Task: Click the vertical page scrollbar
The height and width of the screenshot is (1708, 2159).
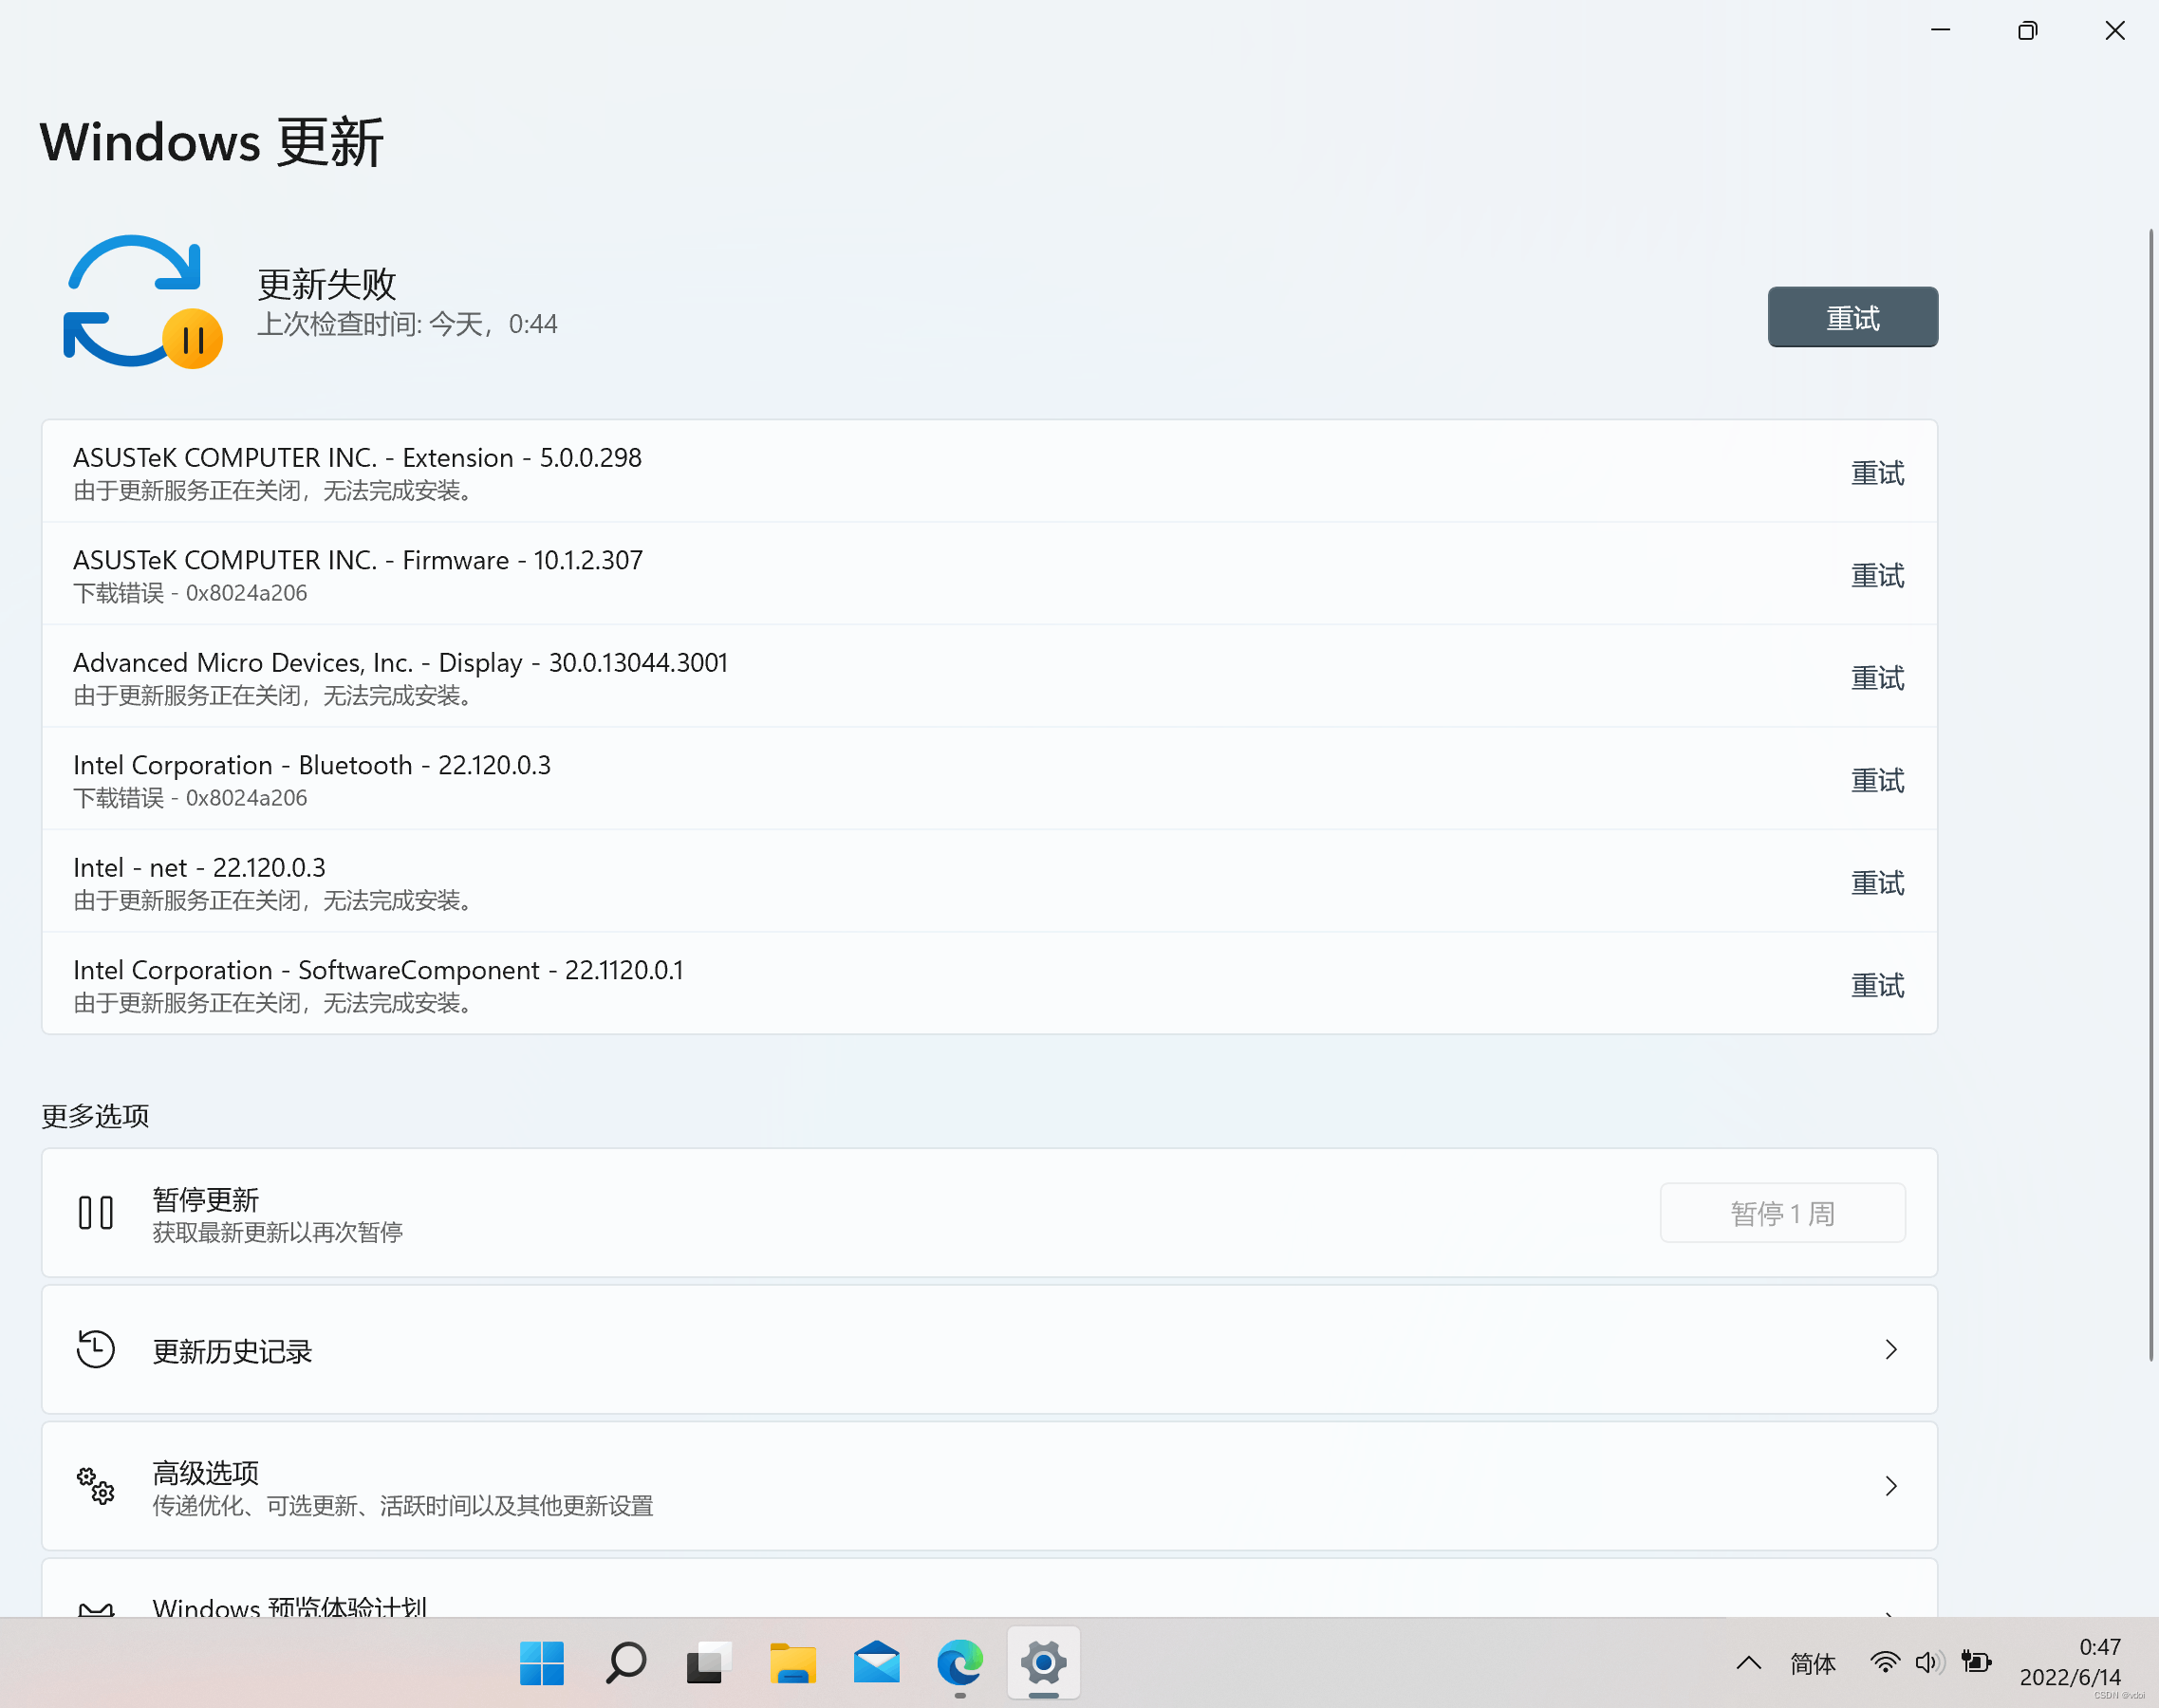Action: pyautogui.click(x=2151, y=795)
